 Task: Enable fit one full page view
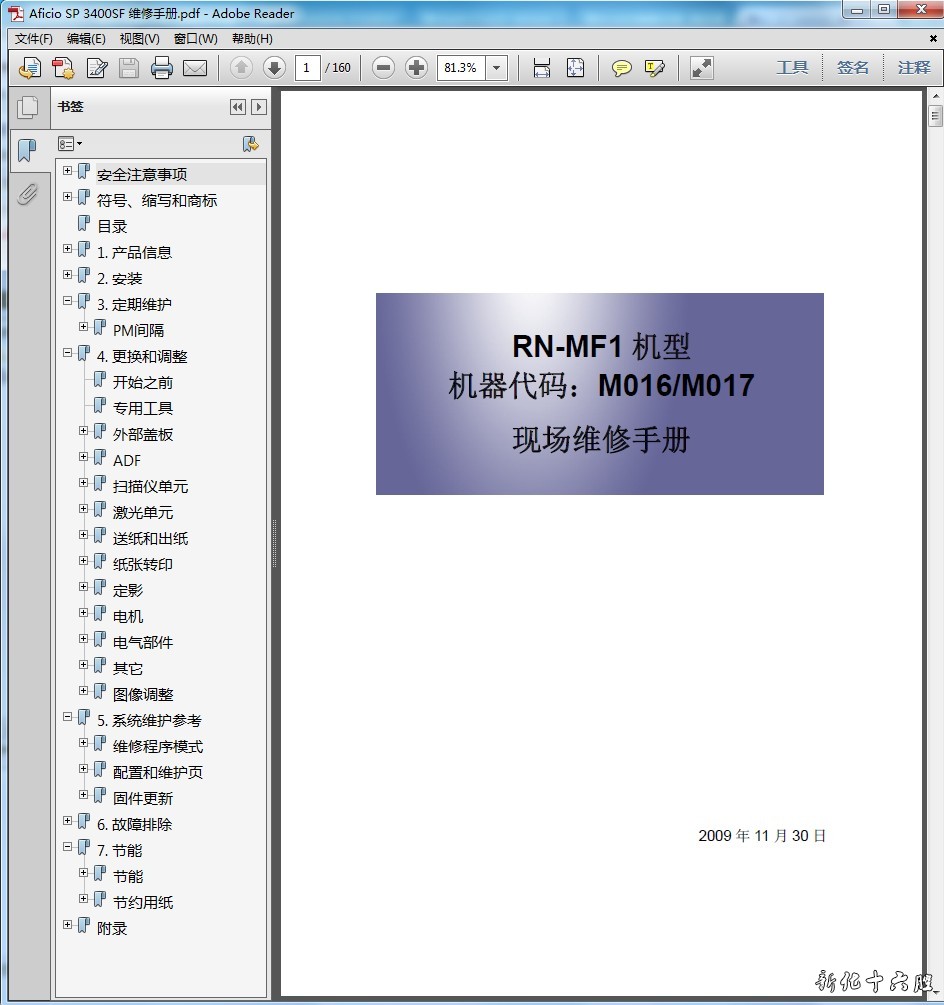[x=575, y=68]
